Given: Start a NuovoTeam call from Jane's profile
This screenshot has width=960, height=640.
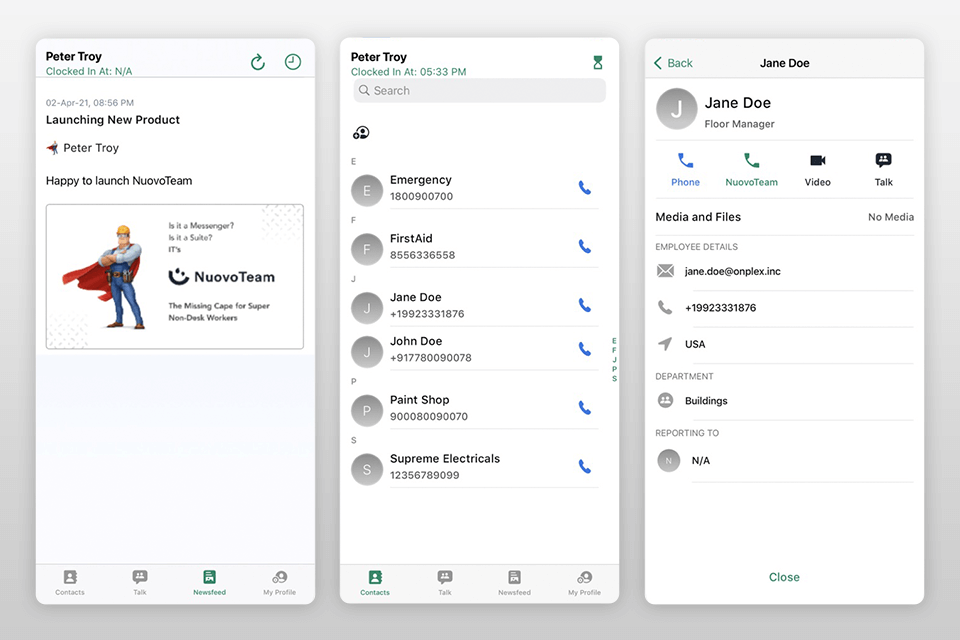Looking at the screenshot, I should click(751, 168).
